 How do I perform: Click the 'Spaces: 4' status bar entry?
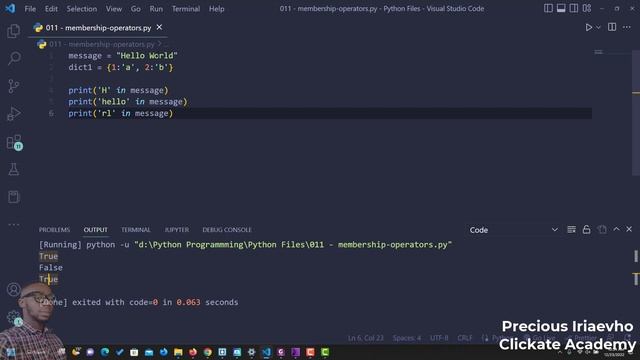pos(407,338)
